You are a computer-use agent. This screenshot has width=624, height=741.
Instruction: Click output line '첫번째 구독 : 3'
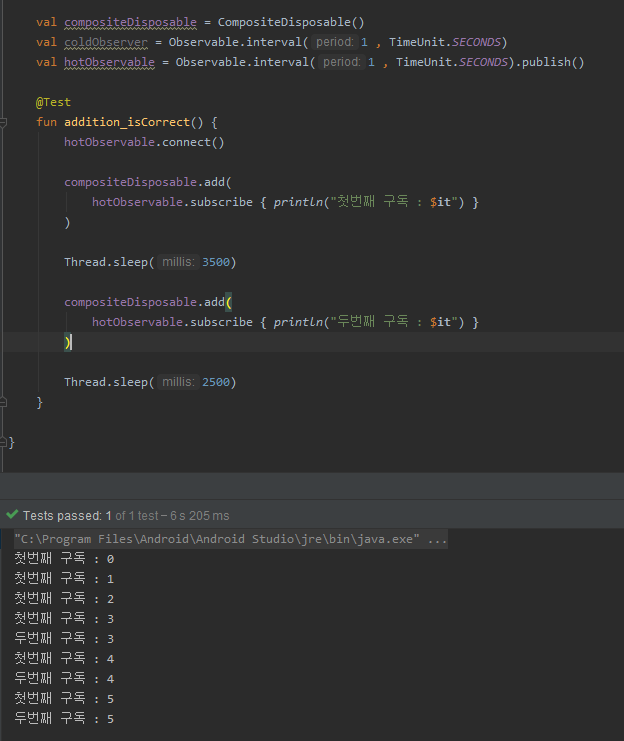[x=64, y=619]
